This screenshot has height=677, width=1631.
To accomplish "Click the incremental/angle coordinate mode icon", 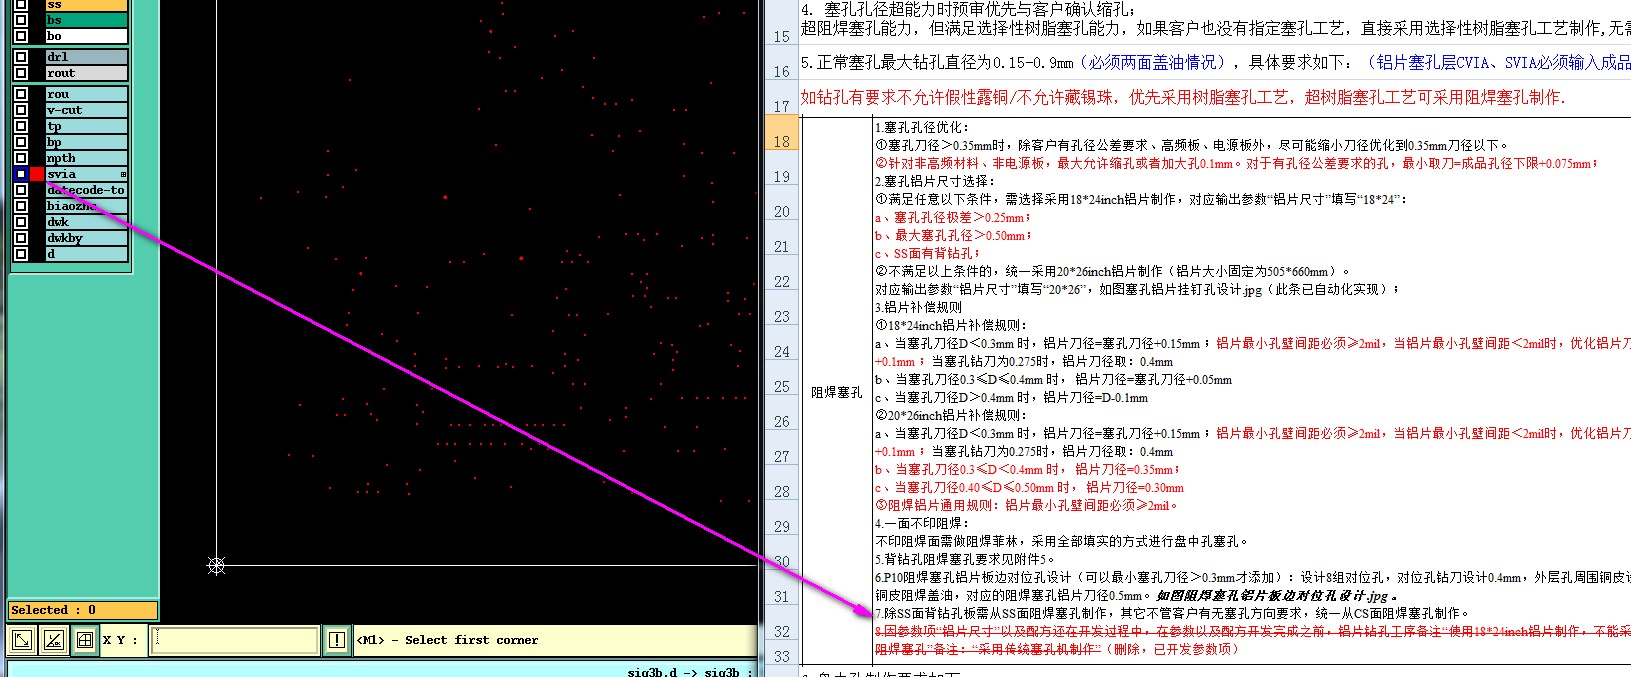I will [x=54, y=640].
